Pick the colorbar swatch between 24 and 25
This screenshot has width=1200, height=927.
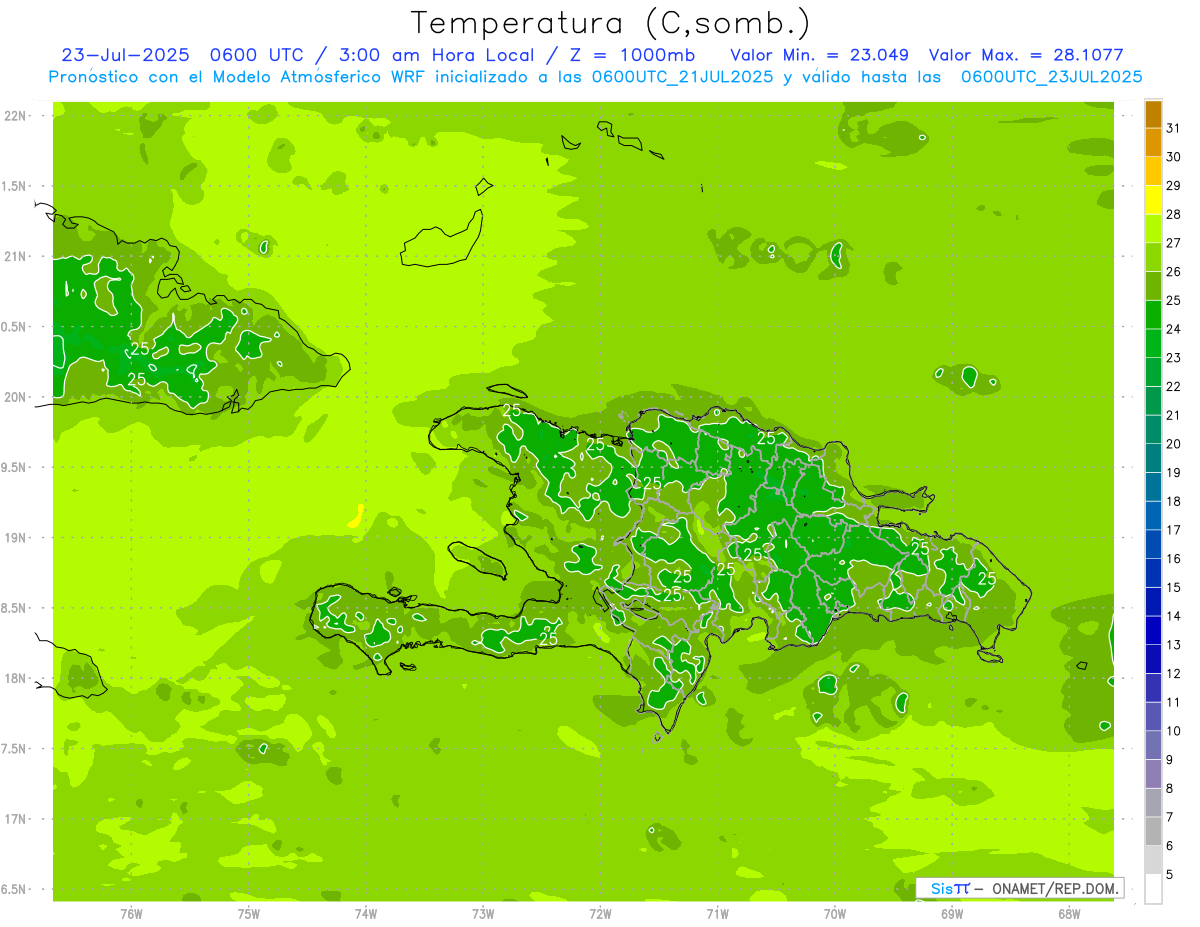tap(1153, 315)
